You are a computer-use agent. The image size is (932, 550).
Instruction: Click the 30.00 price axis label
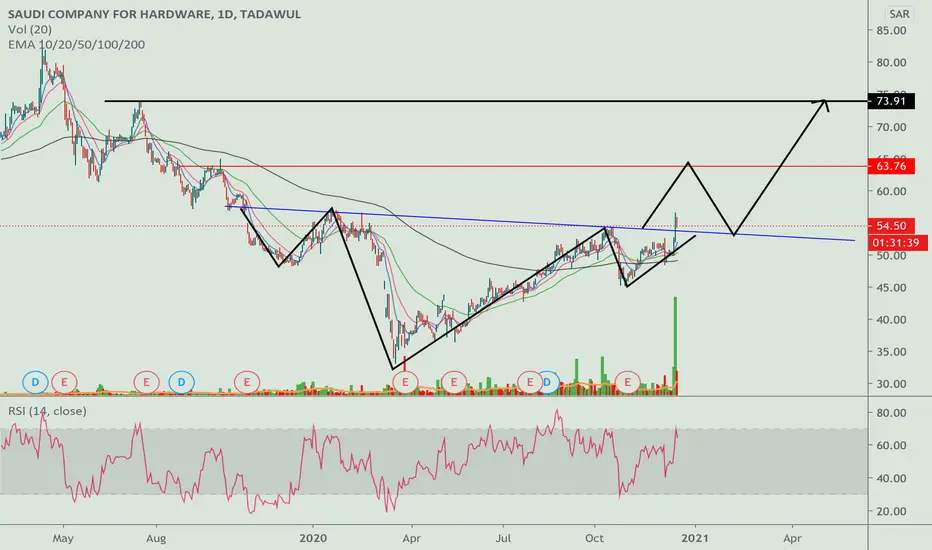[891, 384]
